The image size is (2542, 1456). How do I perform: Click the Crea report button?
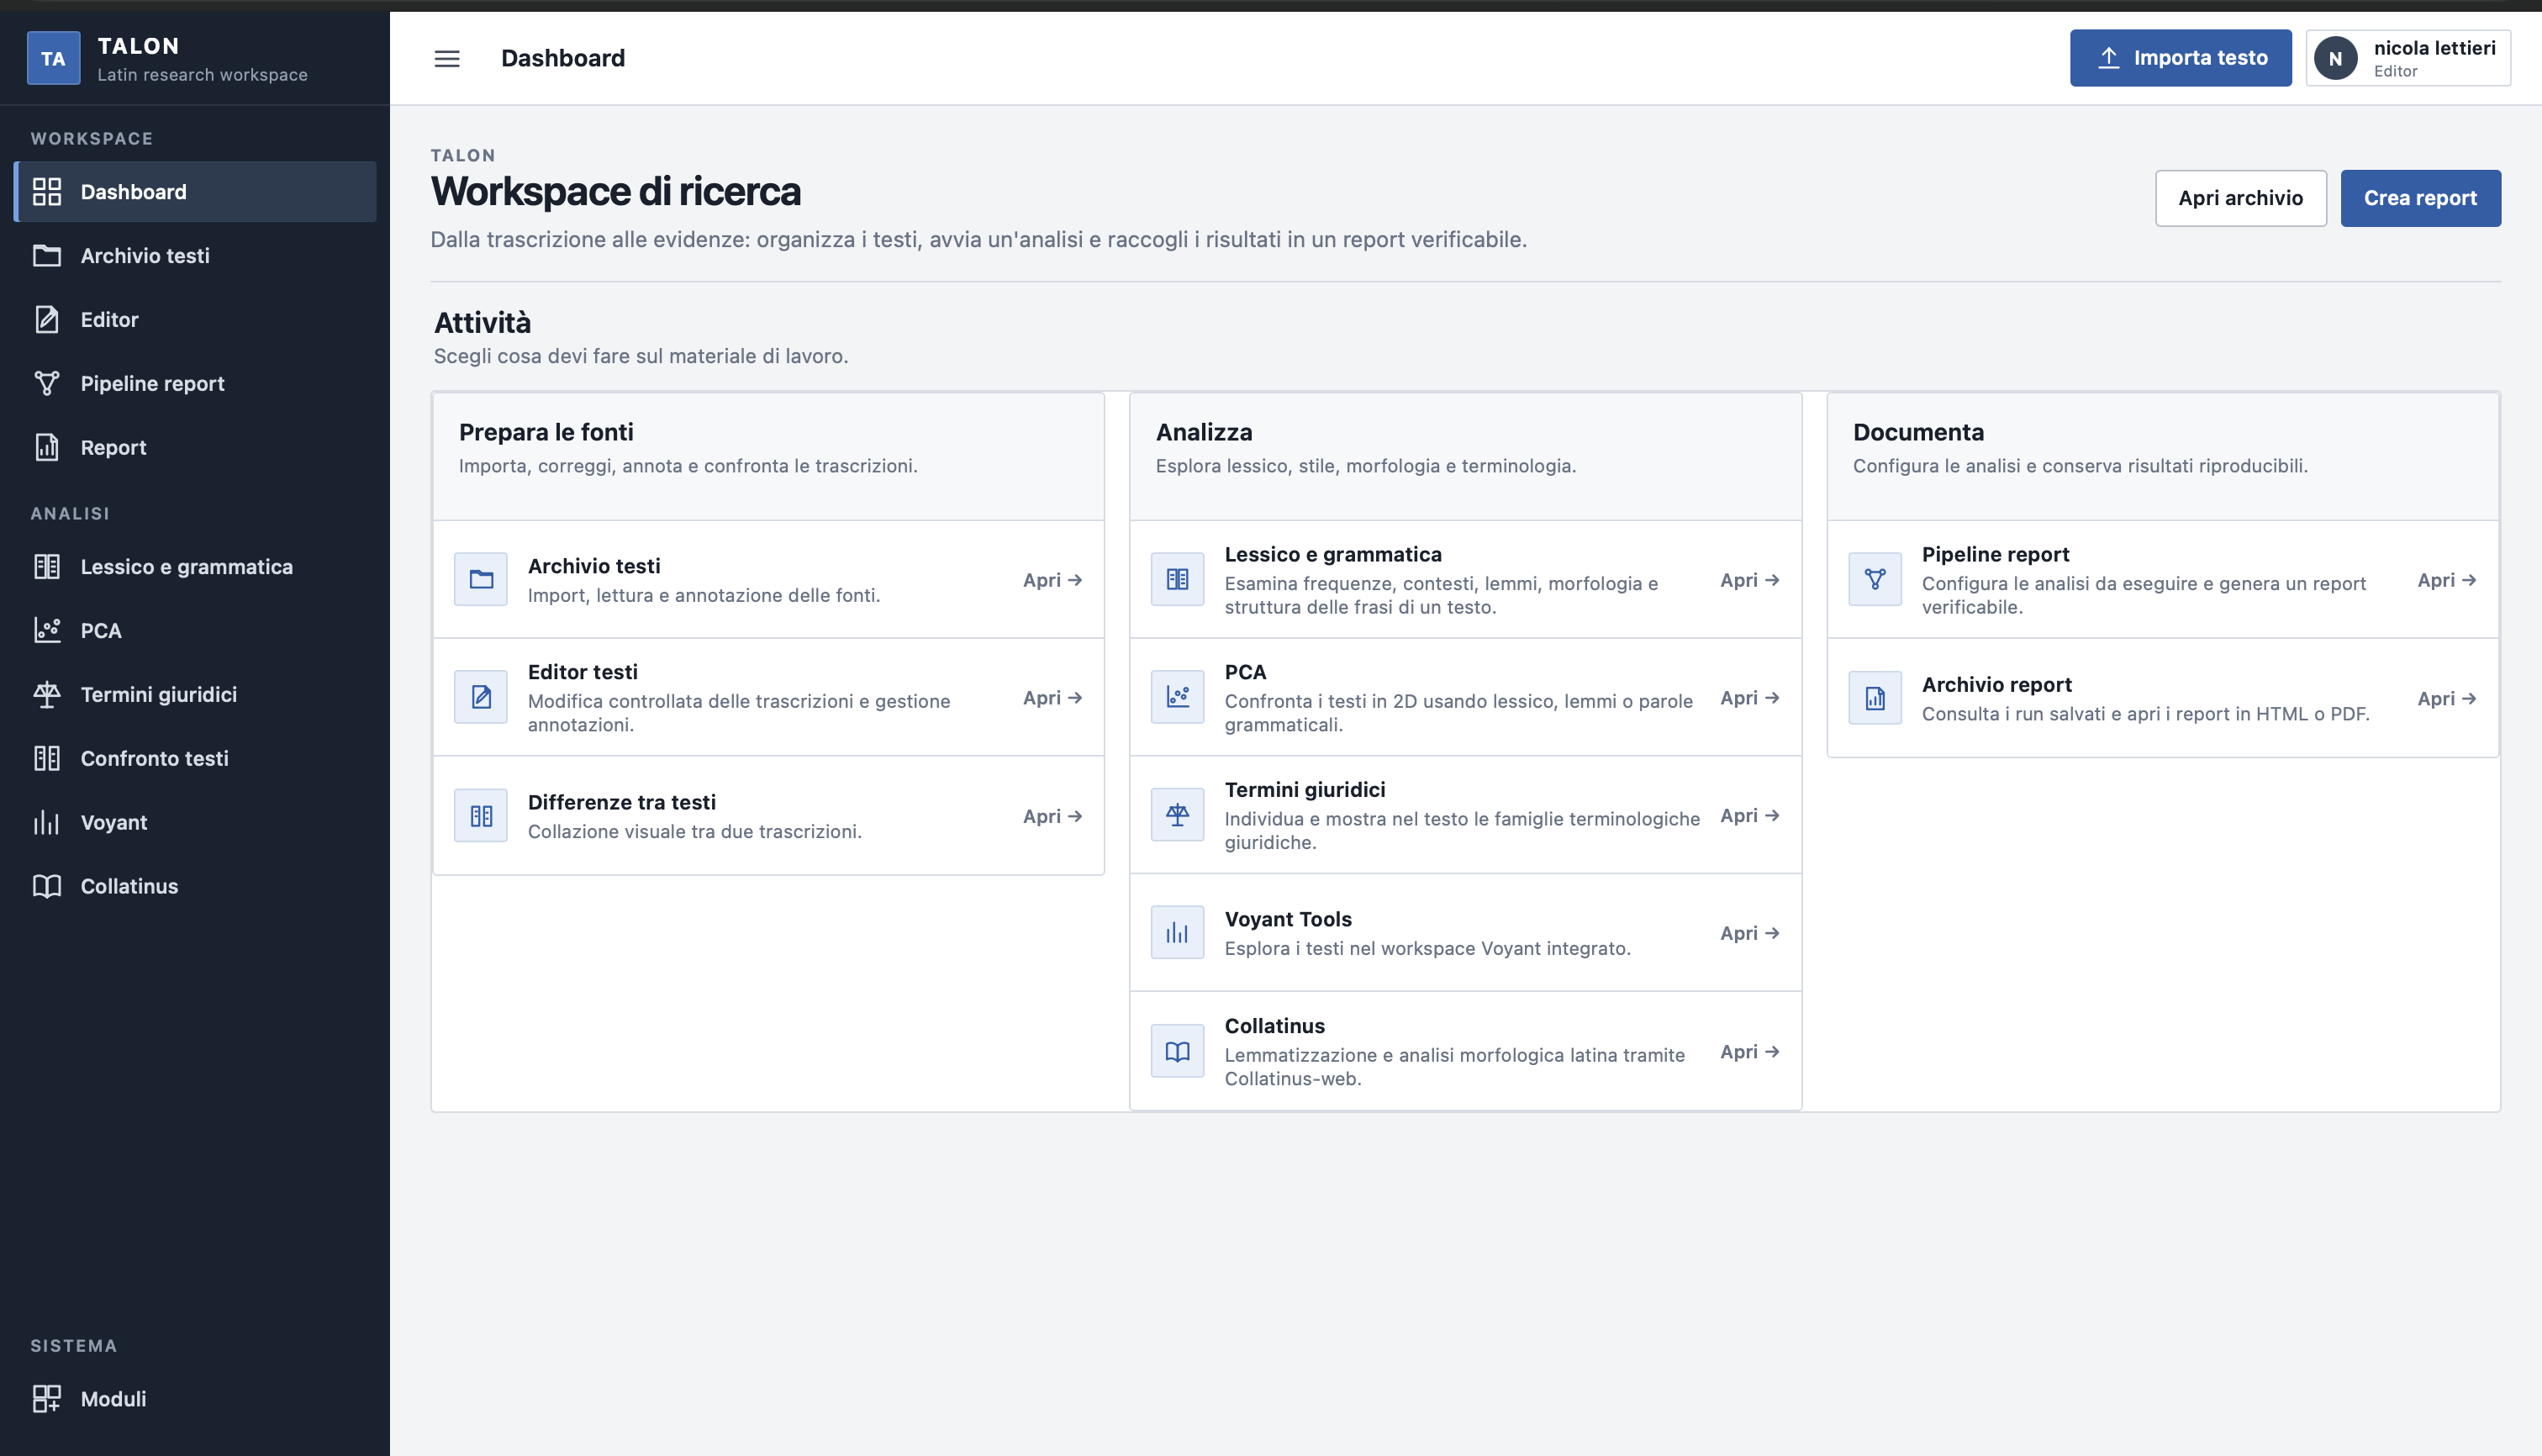(x=2420, y=198)
